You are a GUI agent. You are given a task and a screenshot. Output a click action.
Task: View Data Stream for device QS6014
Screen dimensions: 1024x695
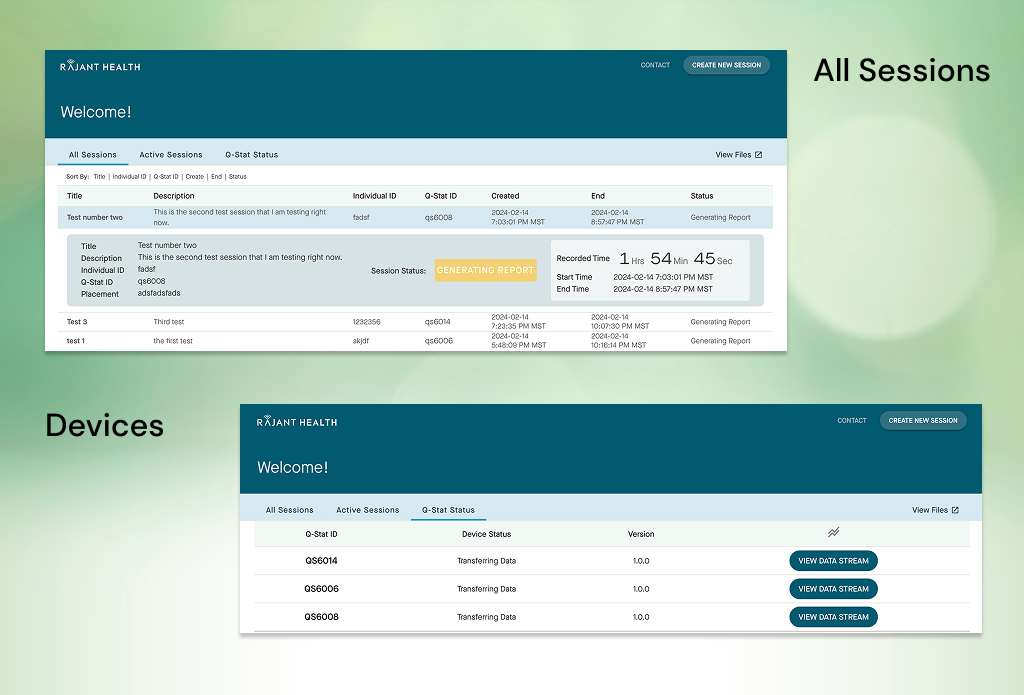click(833, 561)
